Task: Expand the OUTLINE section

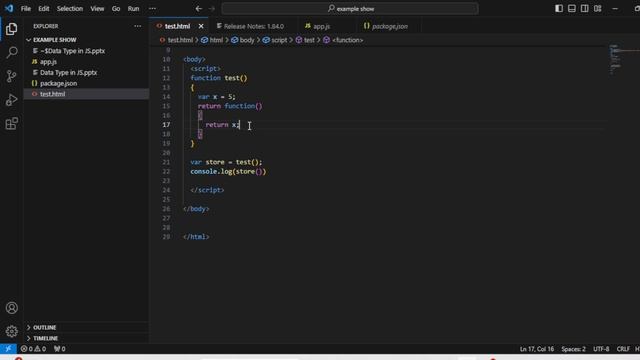Action: (x=44, y=327)
